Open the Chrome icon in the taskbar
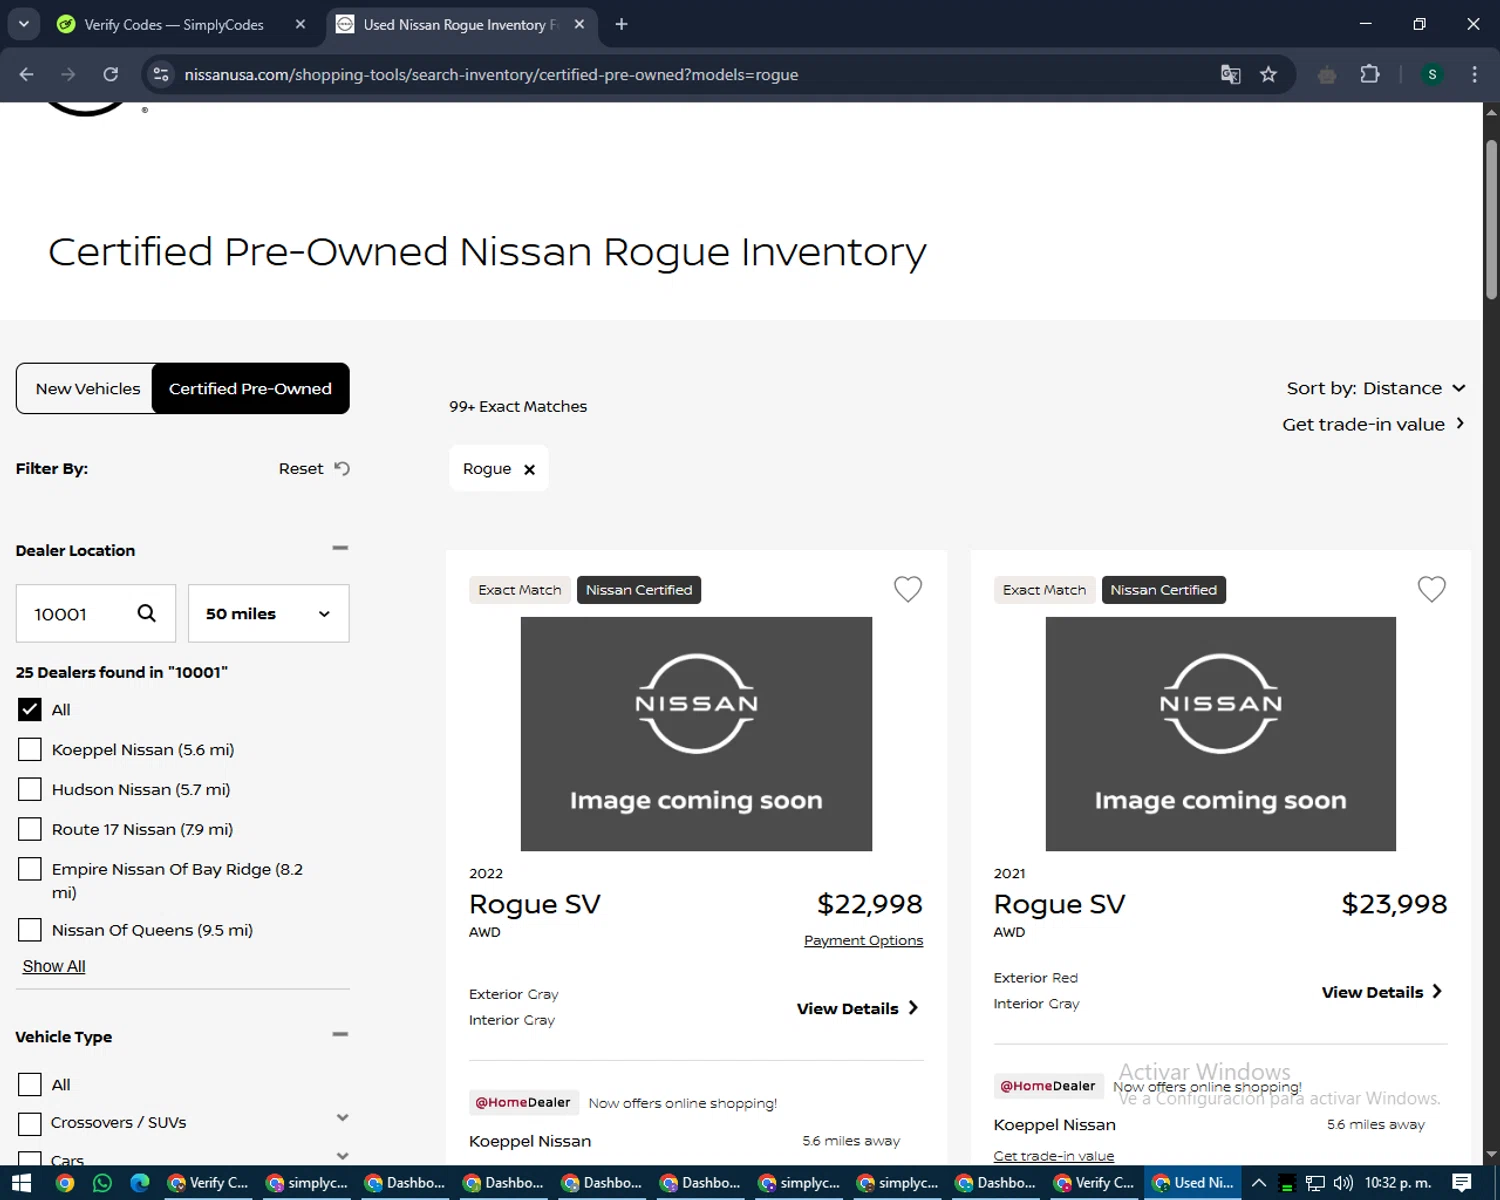Image resolution: width=1500 pixels, height=1200 pixels. pyautogui.click(x=65, y=1183)
